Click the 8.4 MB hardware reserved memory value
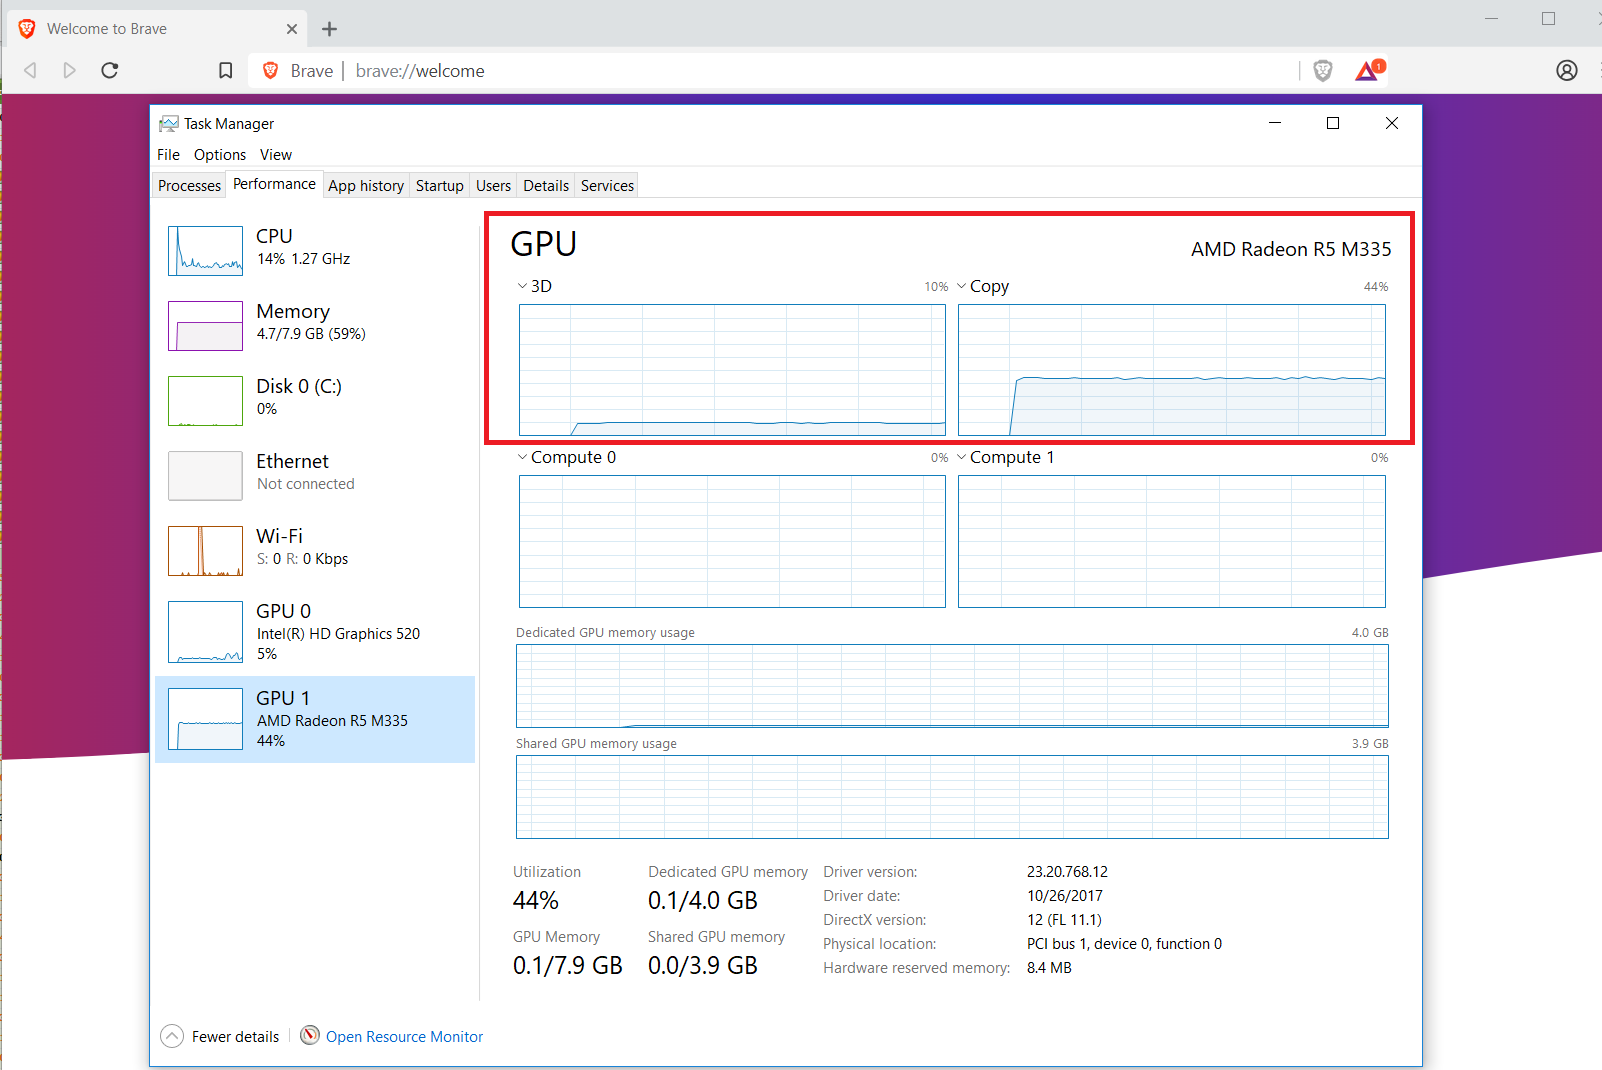1602x1070 pixels. point(1049,968)
